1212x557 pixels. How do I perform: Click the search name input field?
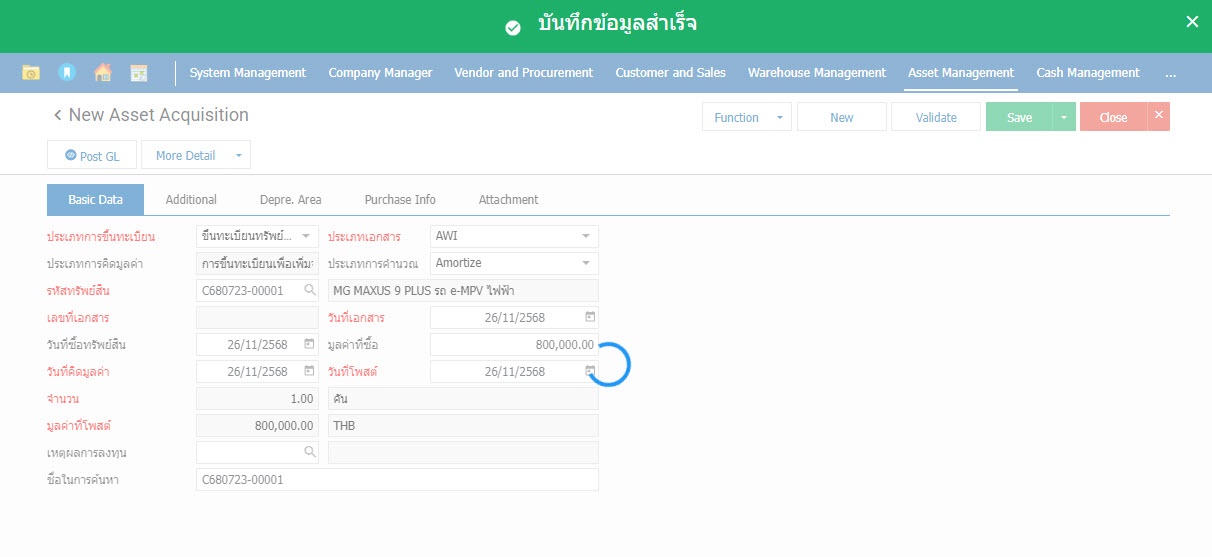click(x=396, y=480)
